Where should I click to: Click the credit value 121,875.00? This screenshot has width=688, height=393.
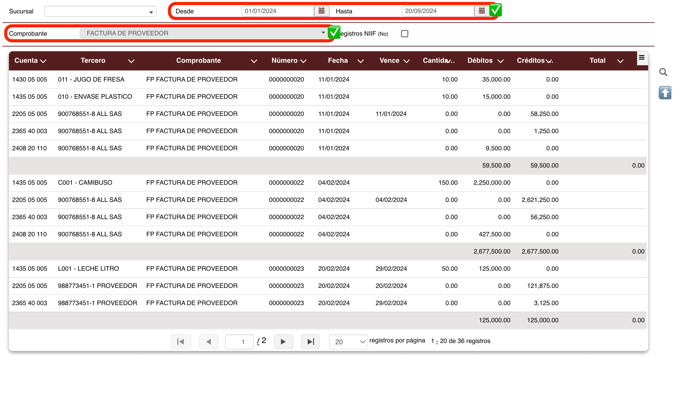pyautogui.click(x=543, y=286)
